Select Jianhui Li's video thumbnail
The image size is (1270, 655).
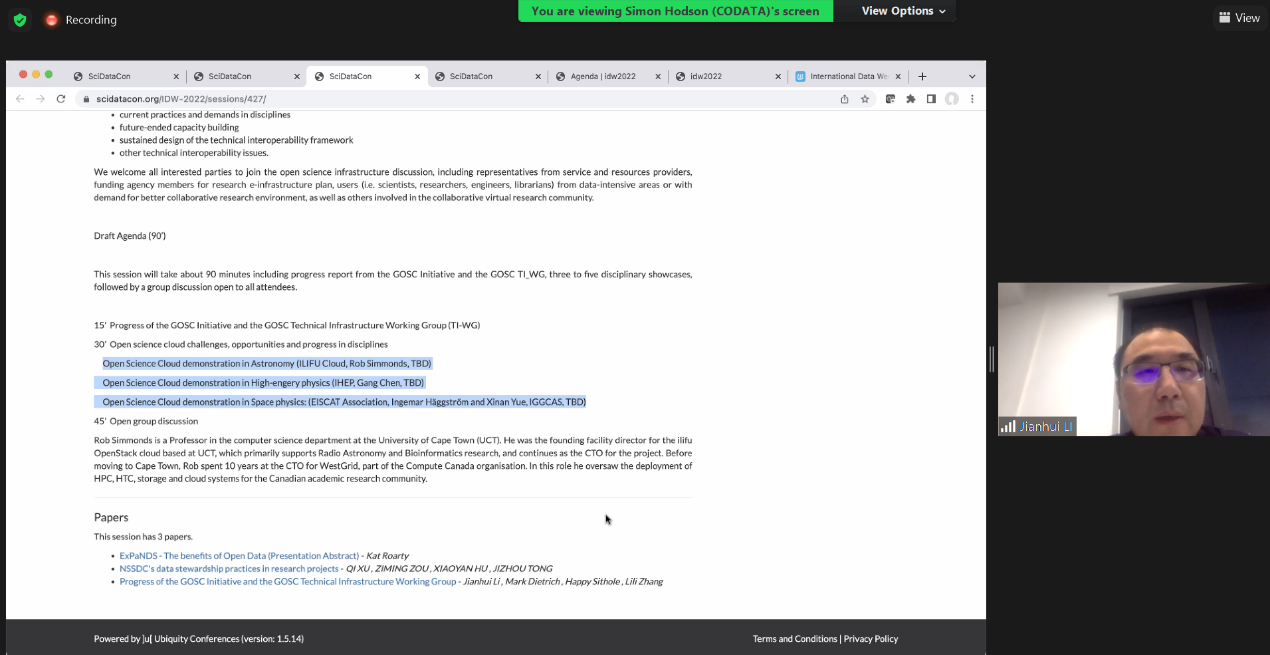click(1133, 359)
